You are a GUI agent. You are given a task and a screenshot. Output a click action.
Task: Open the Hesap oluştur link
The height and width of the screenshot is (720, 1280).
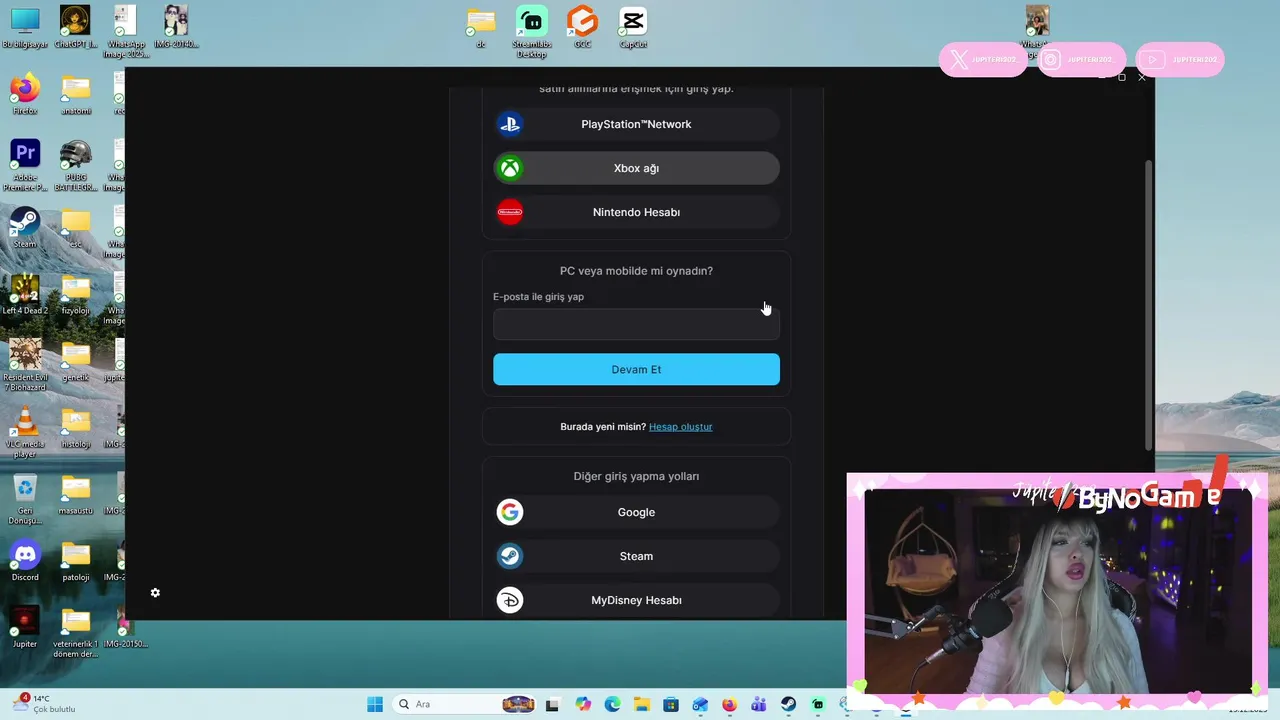[680, 426]
